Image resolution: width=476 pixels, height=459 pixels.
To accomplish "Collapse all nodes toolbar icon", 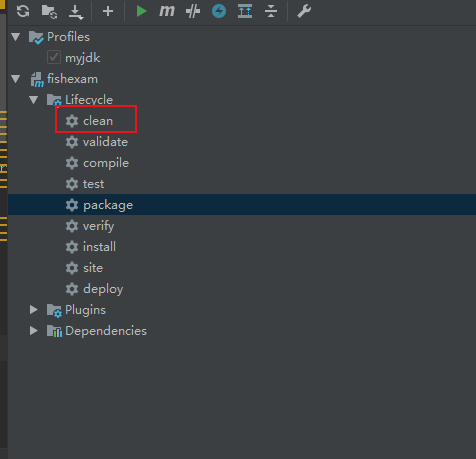I will pos(271,11).
